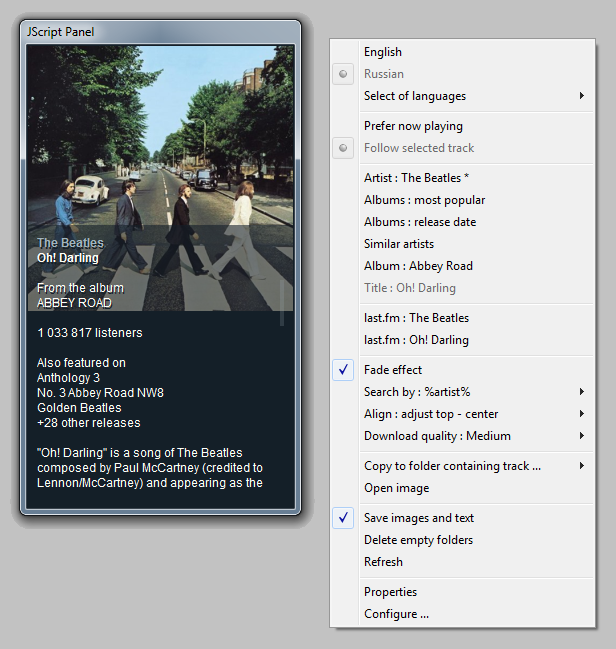
Task: Open the Download quality Medium submenu
Action: (x=436, y=436)
